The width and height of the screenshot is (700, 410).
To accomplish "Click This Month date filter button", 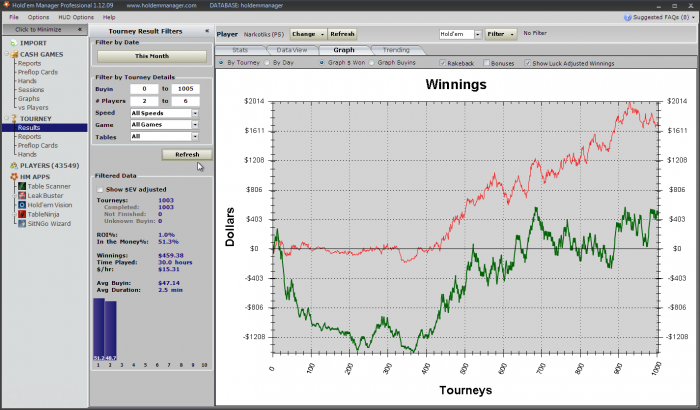I will 152,56.
